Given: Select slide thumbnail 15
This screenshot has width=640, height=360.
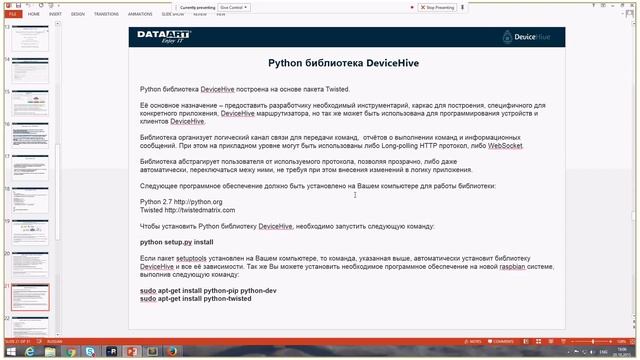Looking at the screenshot, I should coord(30,103).
